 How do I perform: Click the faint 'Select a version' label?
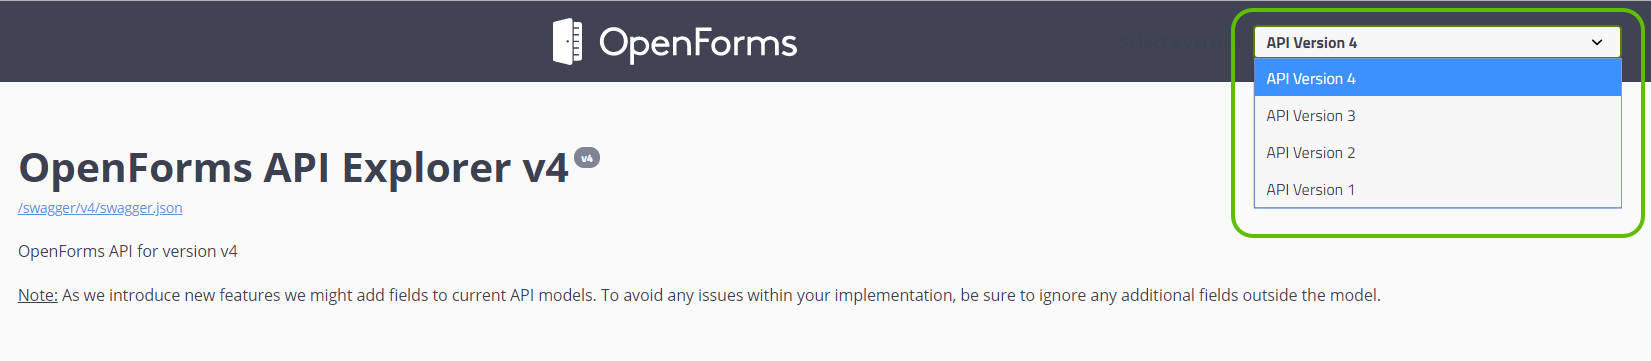(1180, 42)
